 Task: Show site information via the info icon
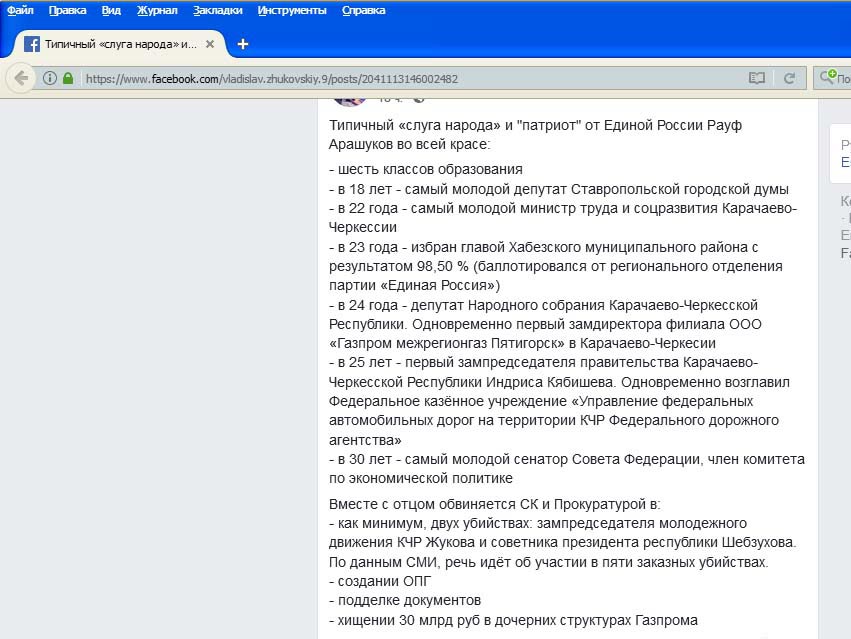[x=49, y=78]
